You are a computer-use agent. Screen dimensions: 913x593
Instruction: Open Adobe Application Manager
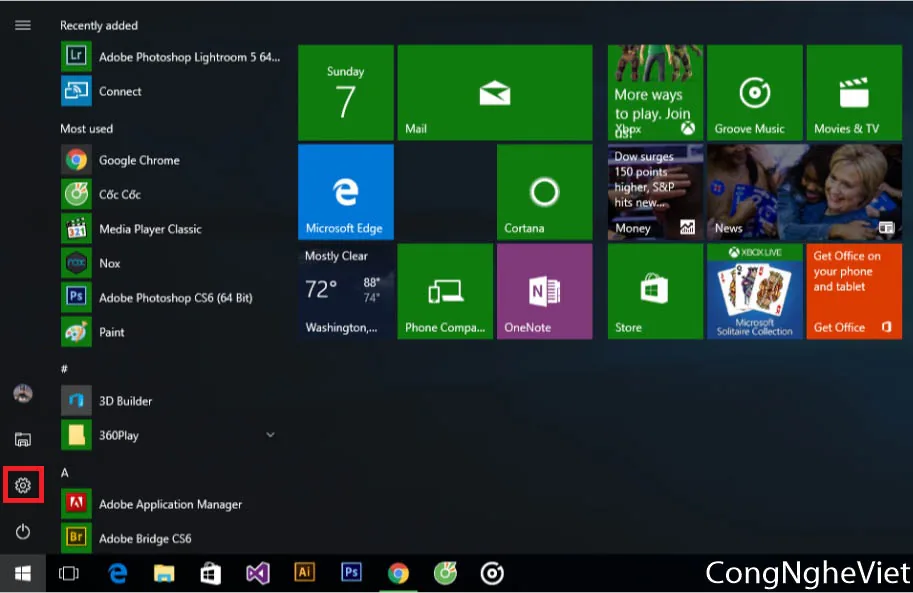171,504
